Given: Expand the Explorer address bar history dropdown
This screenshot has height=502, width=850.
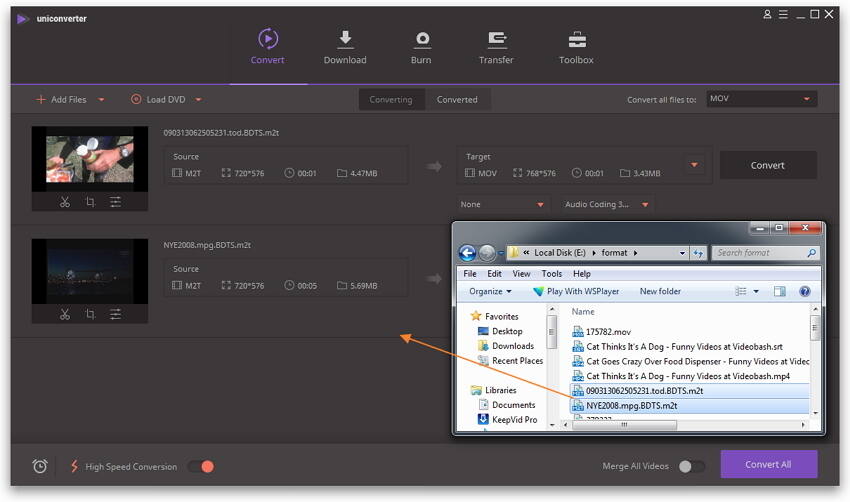Looking at the screenshot, I should click(682, 253).
